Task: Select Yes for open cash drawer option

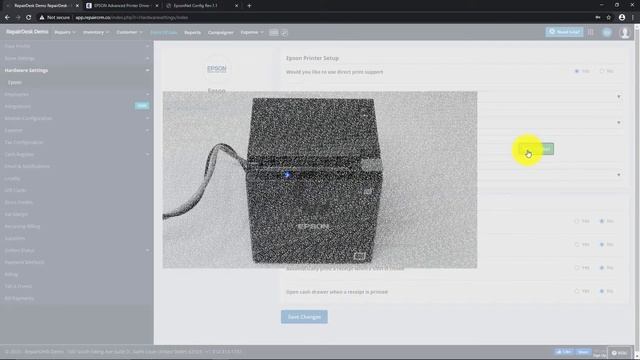Action: 576,291
